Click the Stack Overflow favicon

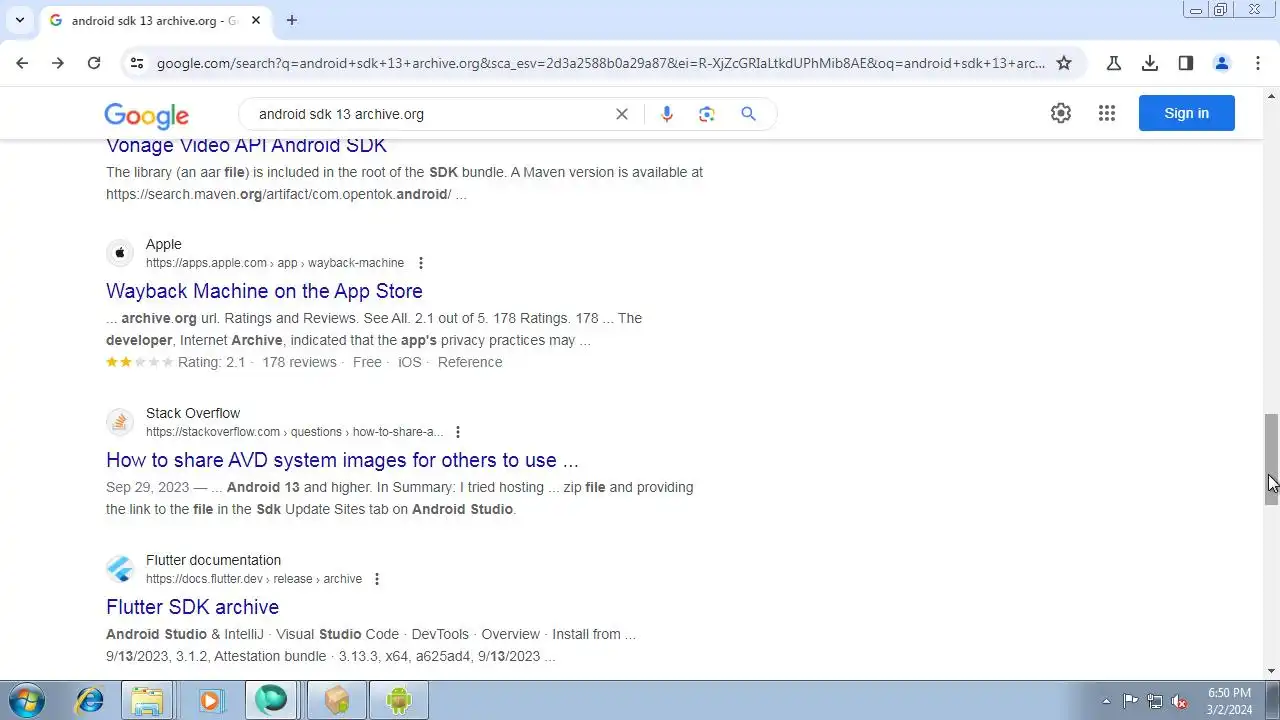pos(120,422)
